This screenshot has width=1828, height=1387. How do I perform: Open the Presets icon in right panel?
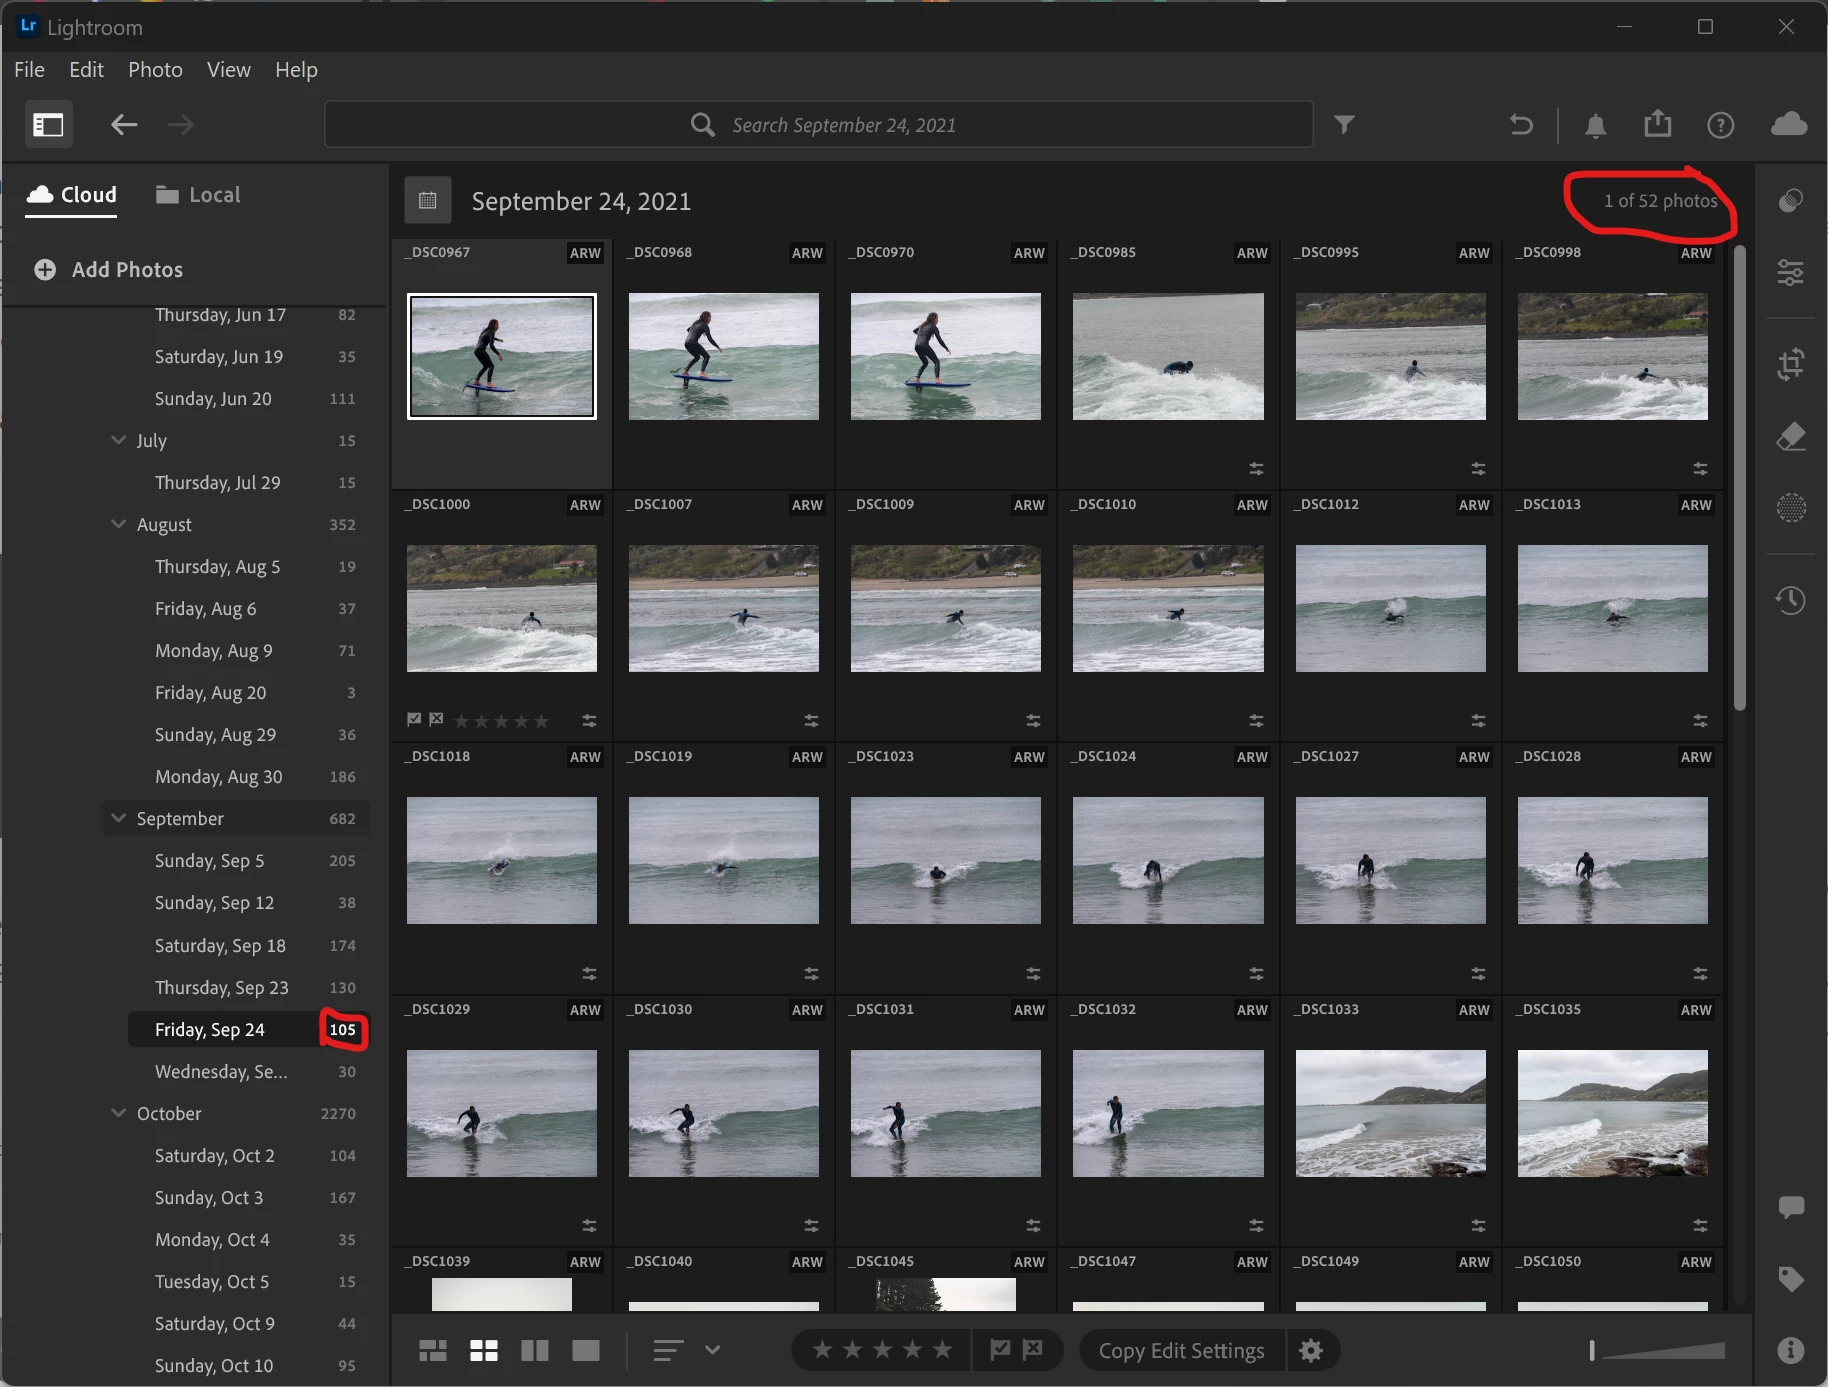click(x=1791, y=200)
